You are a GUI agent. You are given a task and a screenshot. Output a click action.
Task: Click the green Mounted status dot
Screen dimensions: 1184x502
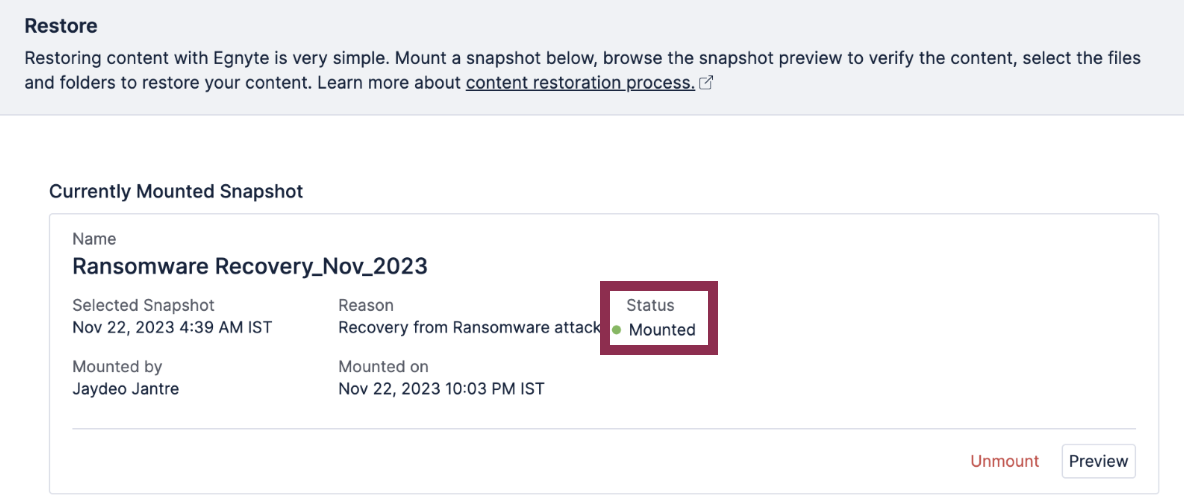[x=616, y=330]
